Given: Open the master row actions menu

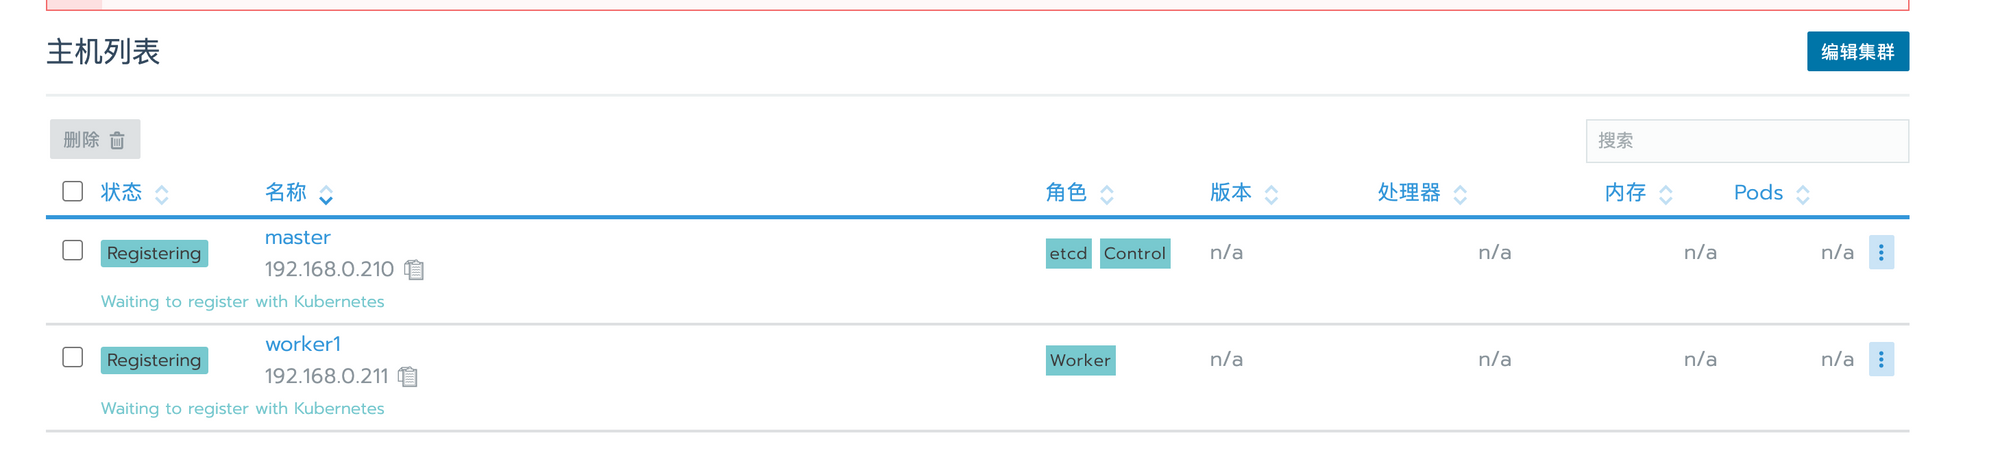Looking at the screenshot, I should coord(1881,253).
